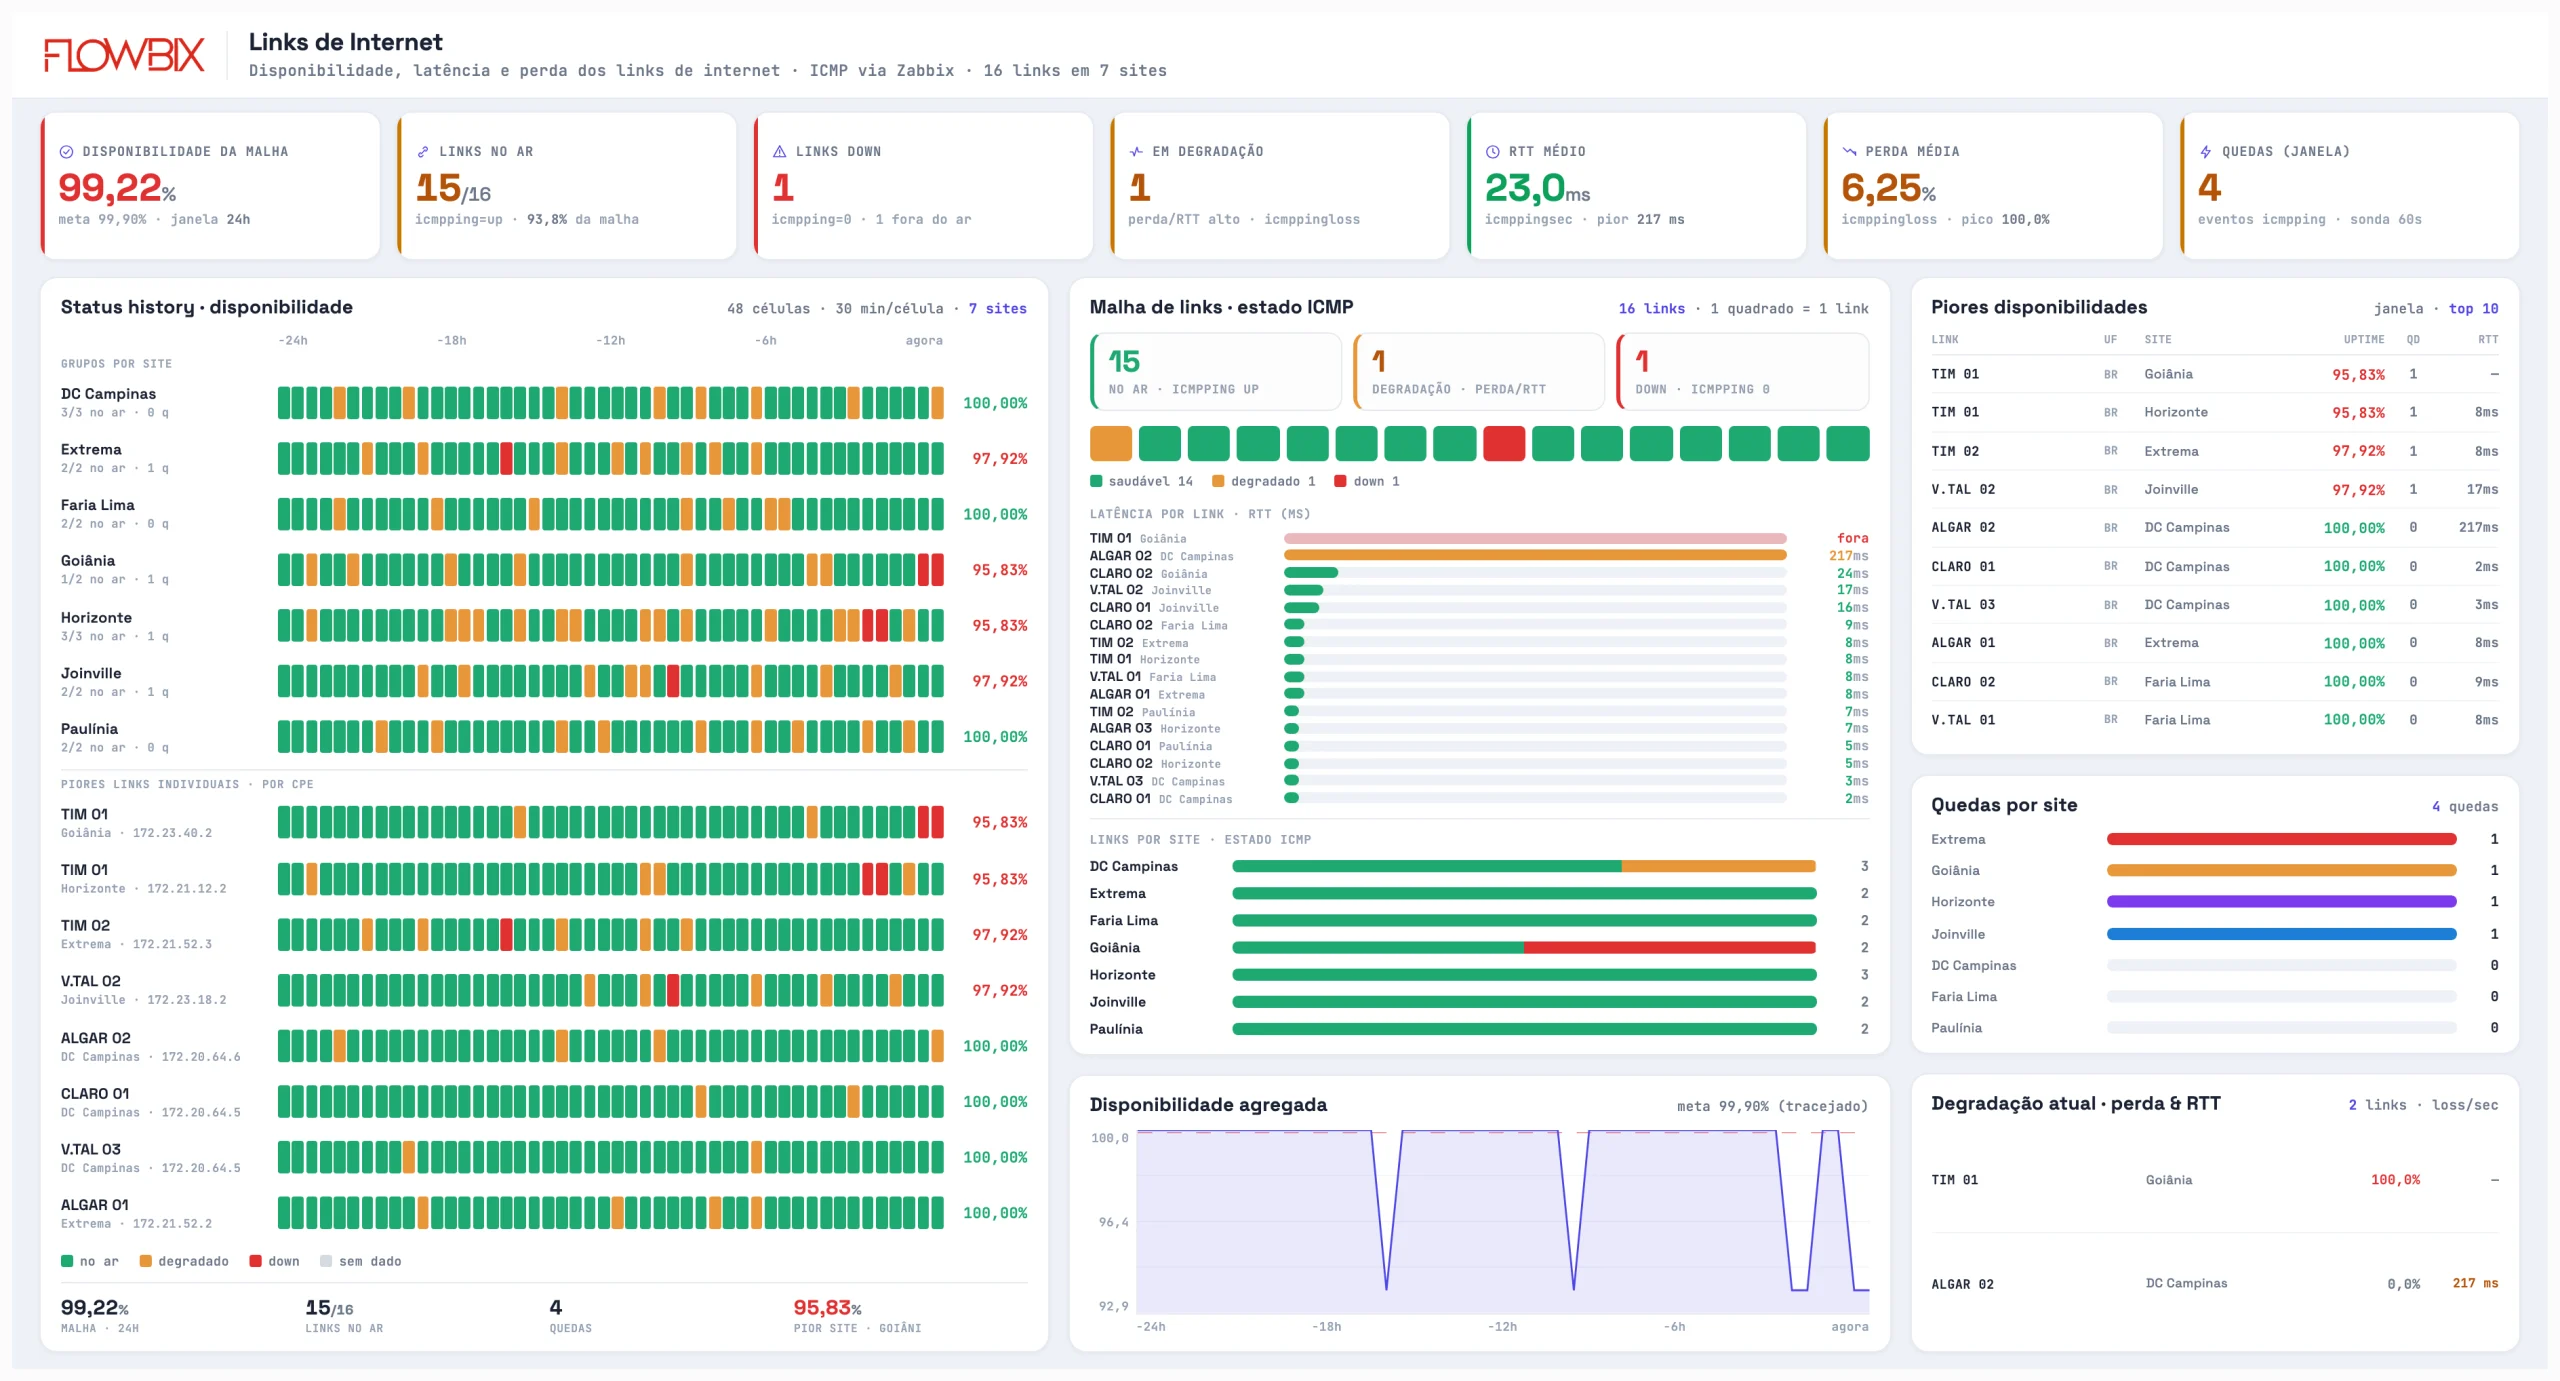The height and width of the screenshot is (1381, 2560).
Task: Click the Disponibilidade da Malha check icon
Action: (x=67, y=152)
